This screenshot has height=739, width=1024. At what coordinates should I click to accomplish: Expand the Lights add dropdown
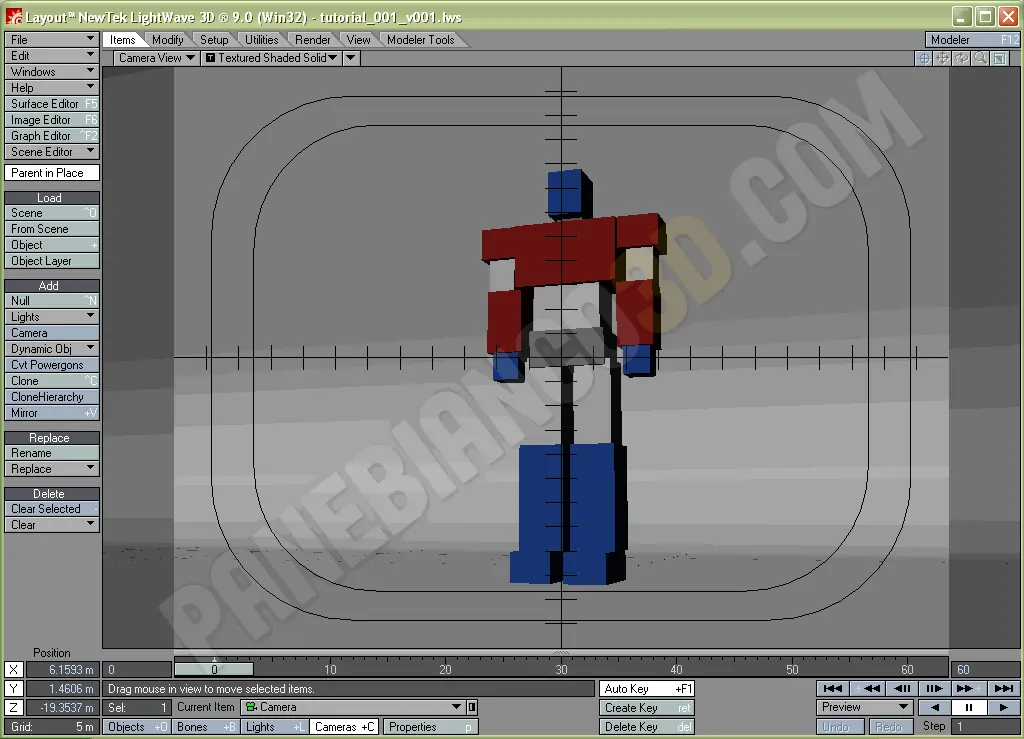pyautogui.click(x=52, y=317)
